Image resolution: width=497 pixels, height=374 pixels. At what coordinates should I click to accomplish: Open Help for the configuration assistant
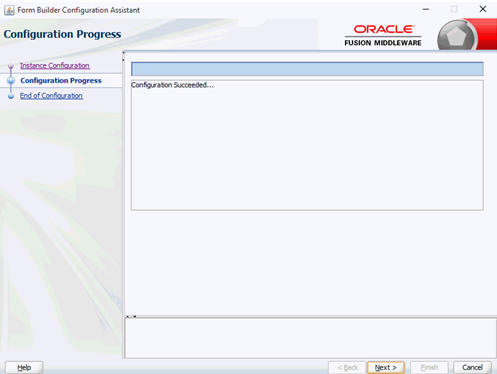click(24, 367)
